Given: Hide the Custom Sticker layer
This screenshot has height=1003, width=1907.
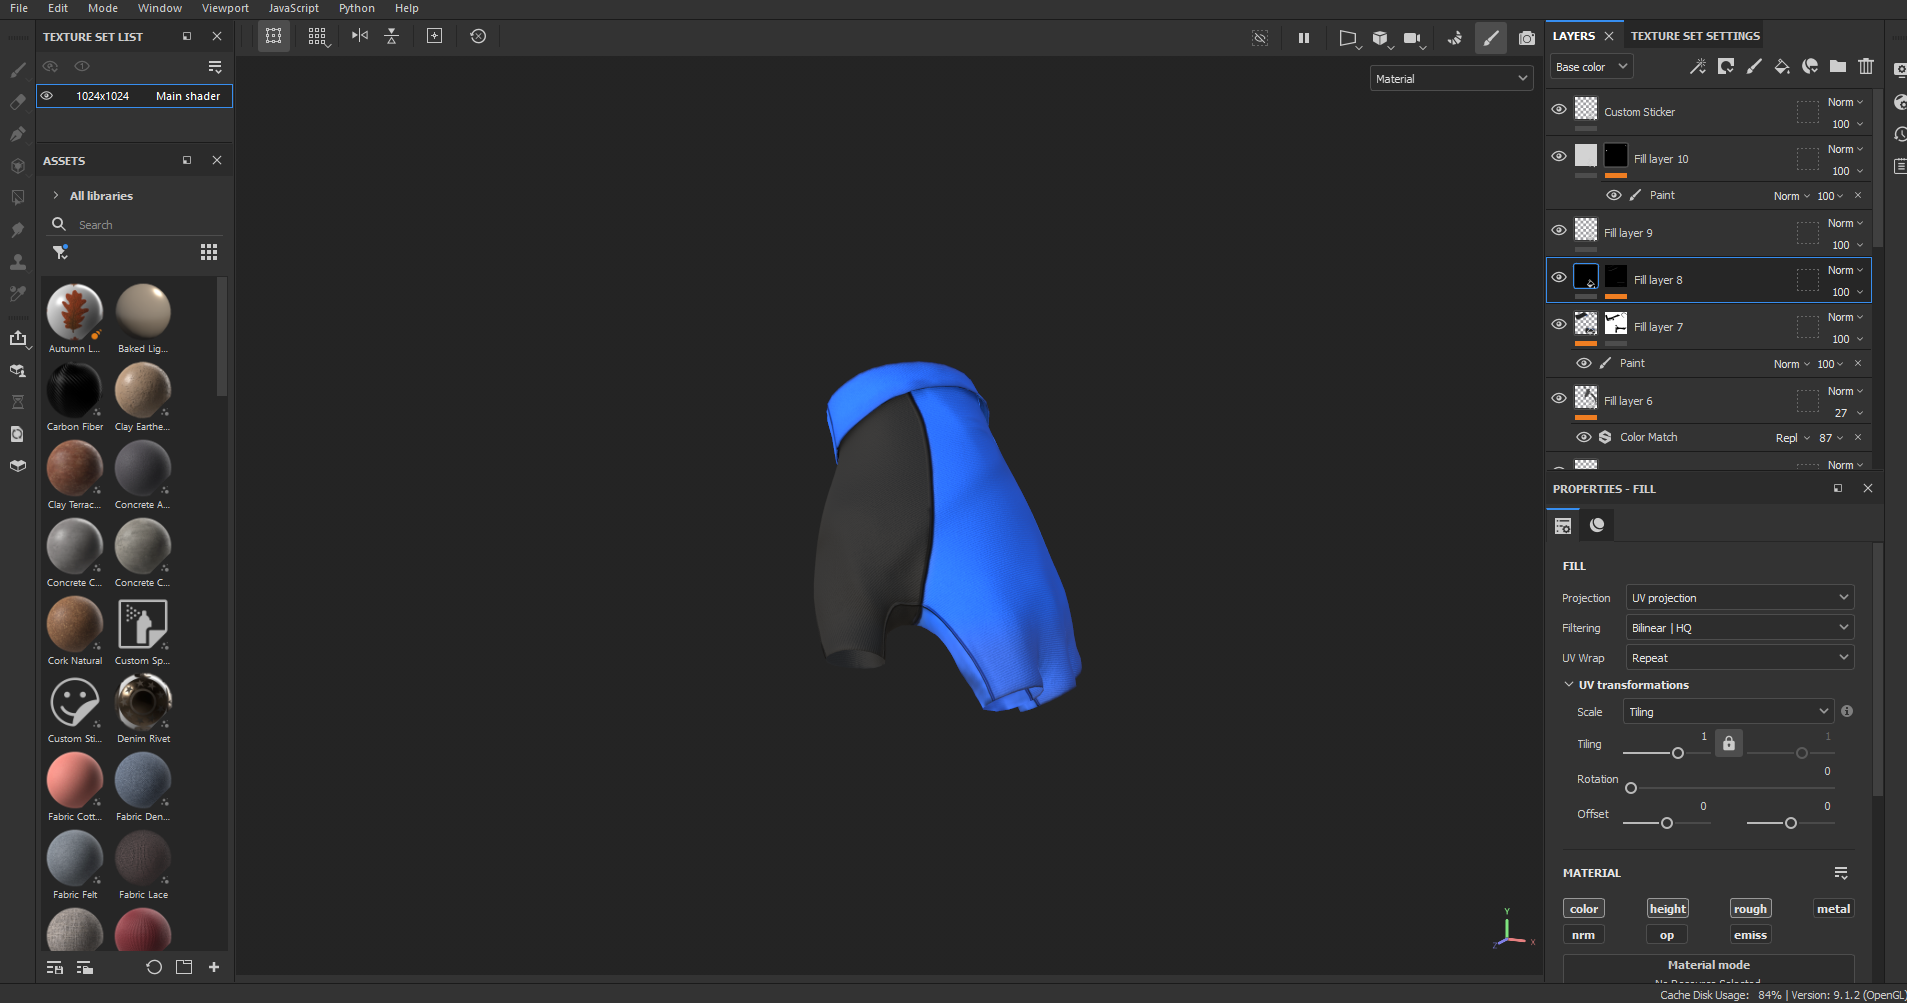Looking at the screenshot, I should (x=1558, y=110).
